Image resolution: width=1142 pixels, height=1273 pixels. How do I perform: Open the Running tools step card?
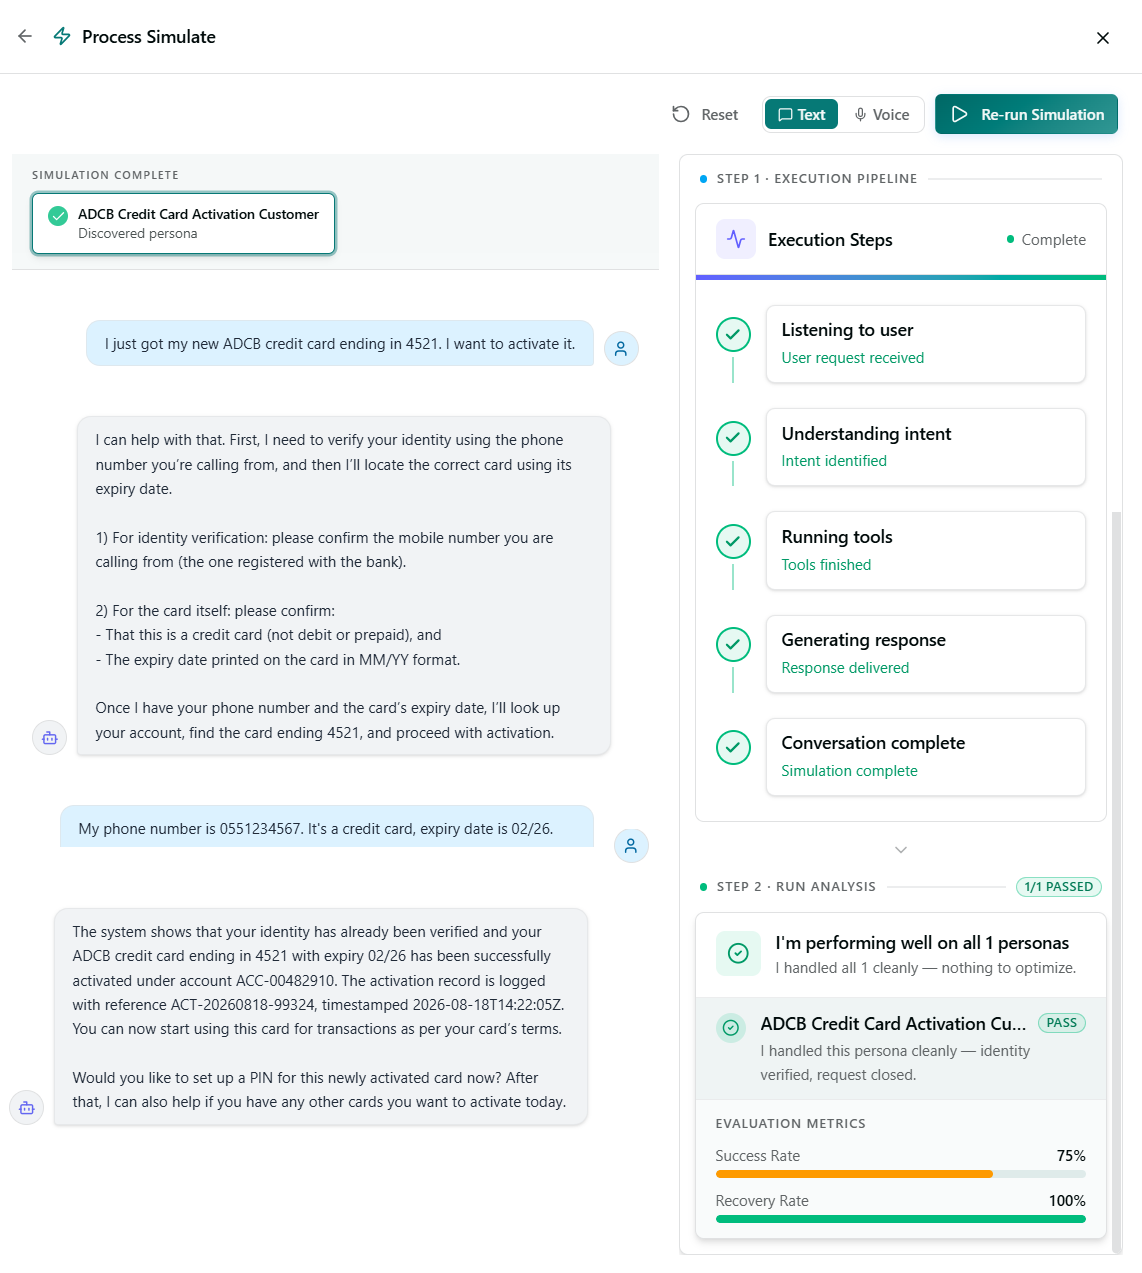coord(926,550)
